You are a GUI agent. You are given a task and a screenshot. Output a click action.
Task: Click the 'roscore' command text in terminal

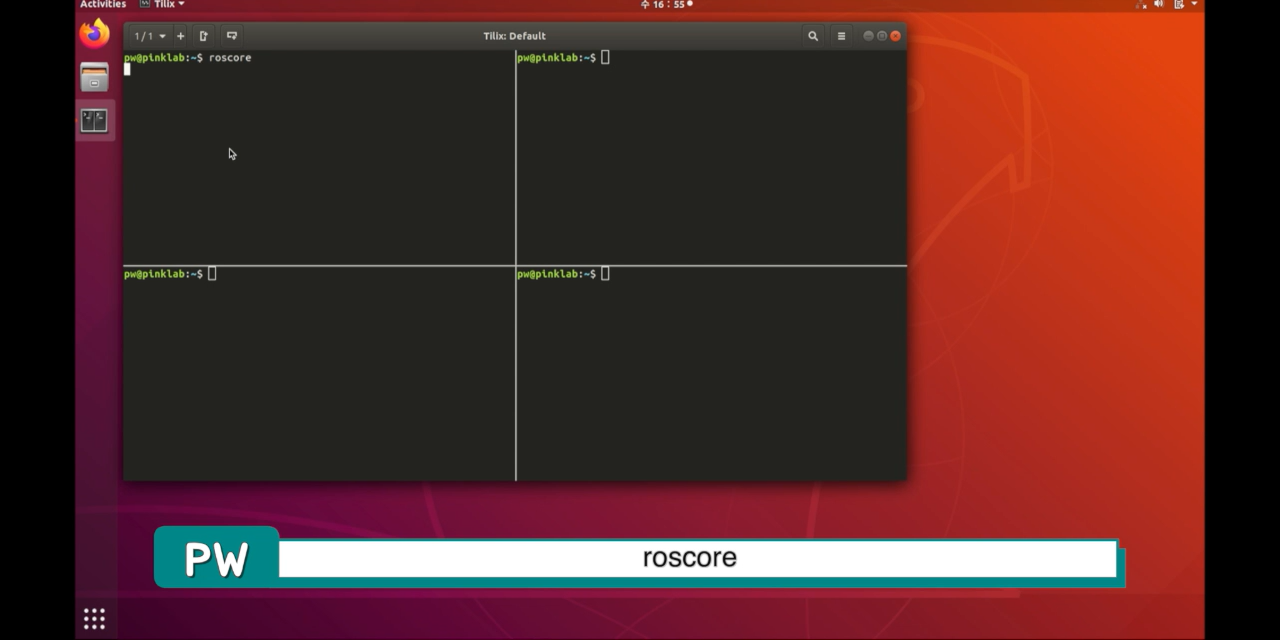(230, 58)
